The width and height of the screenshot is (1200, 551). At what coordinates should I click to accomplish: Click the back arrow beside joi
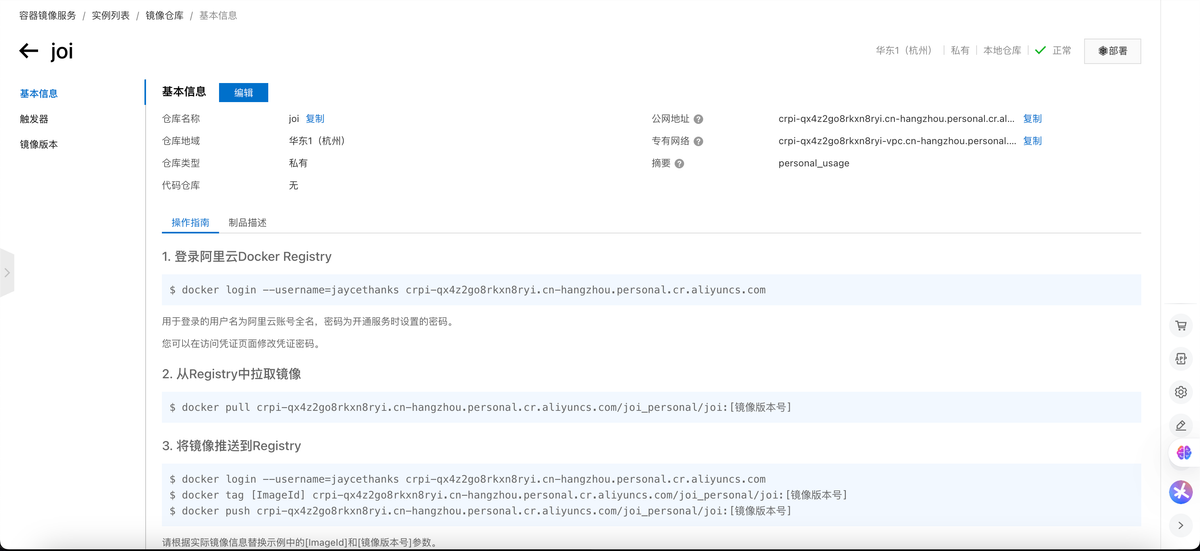(x=28, y=51)
